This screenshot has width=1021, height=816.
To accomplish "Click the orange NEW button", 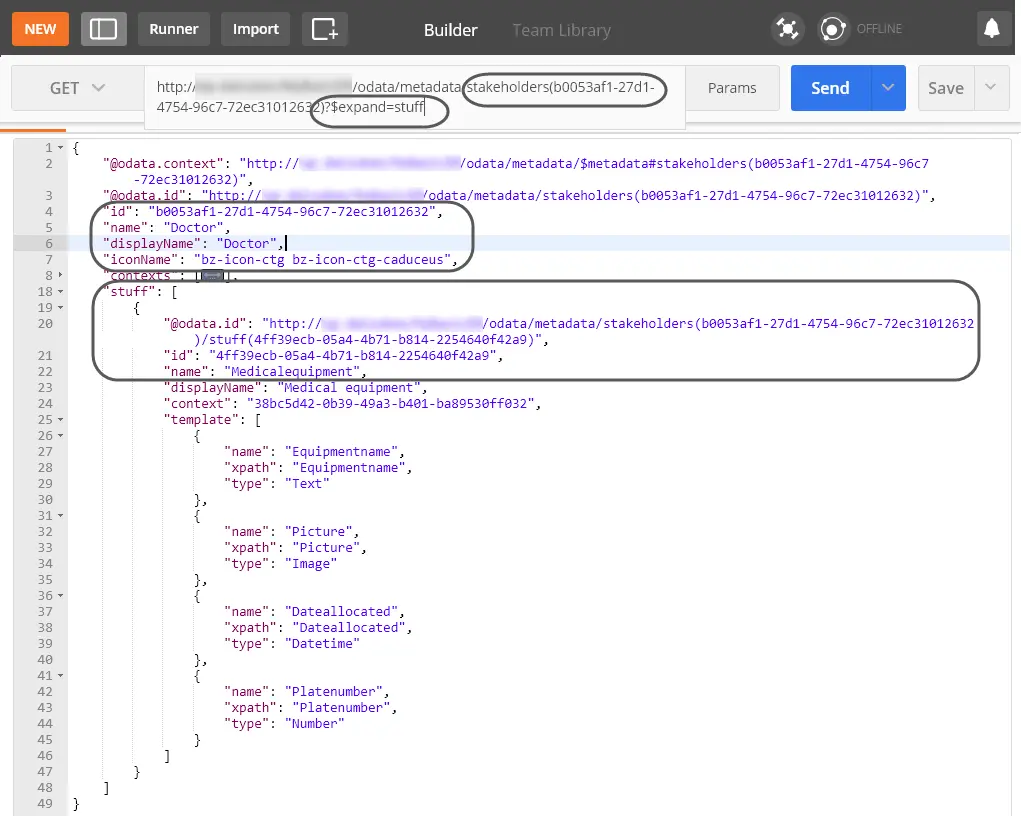I will (x=40, y=29).
